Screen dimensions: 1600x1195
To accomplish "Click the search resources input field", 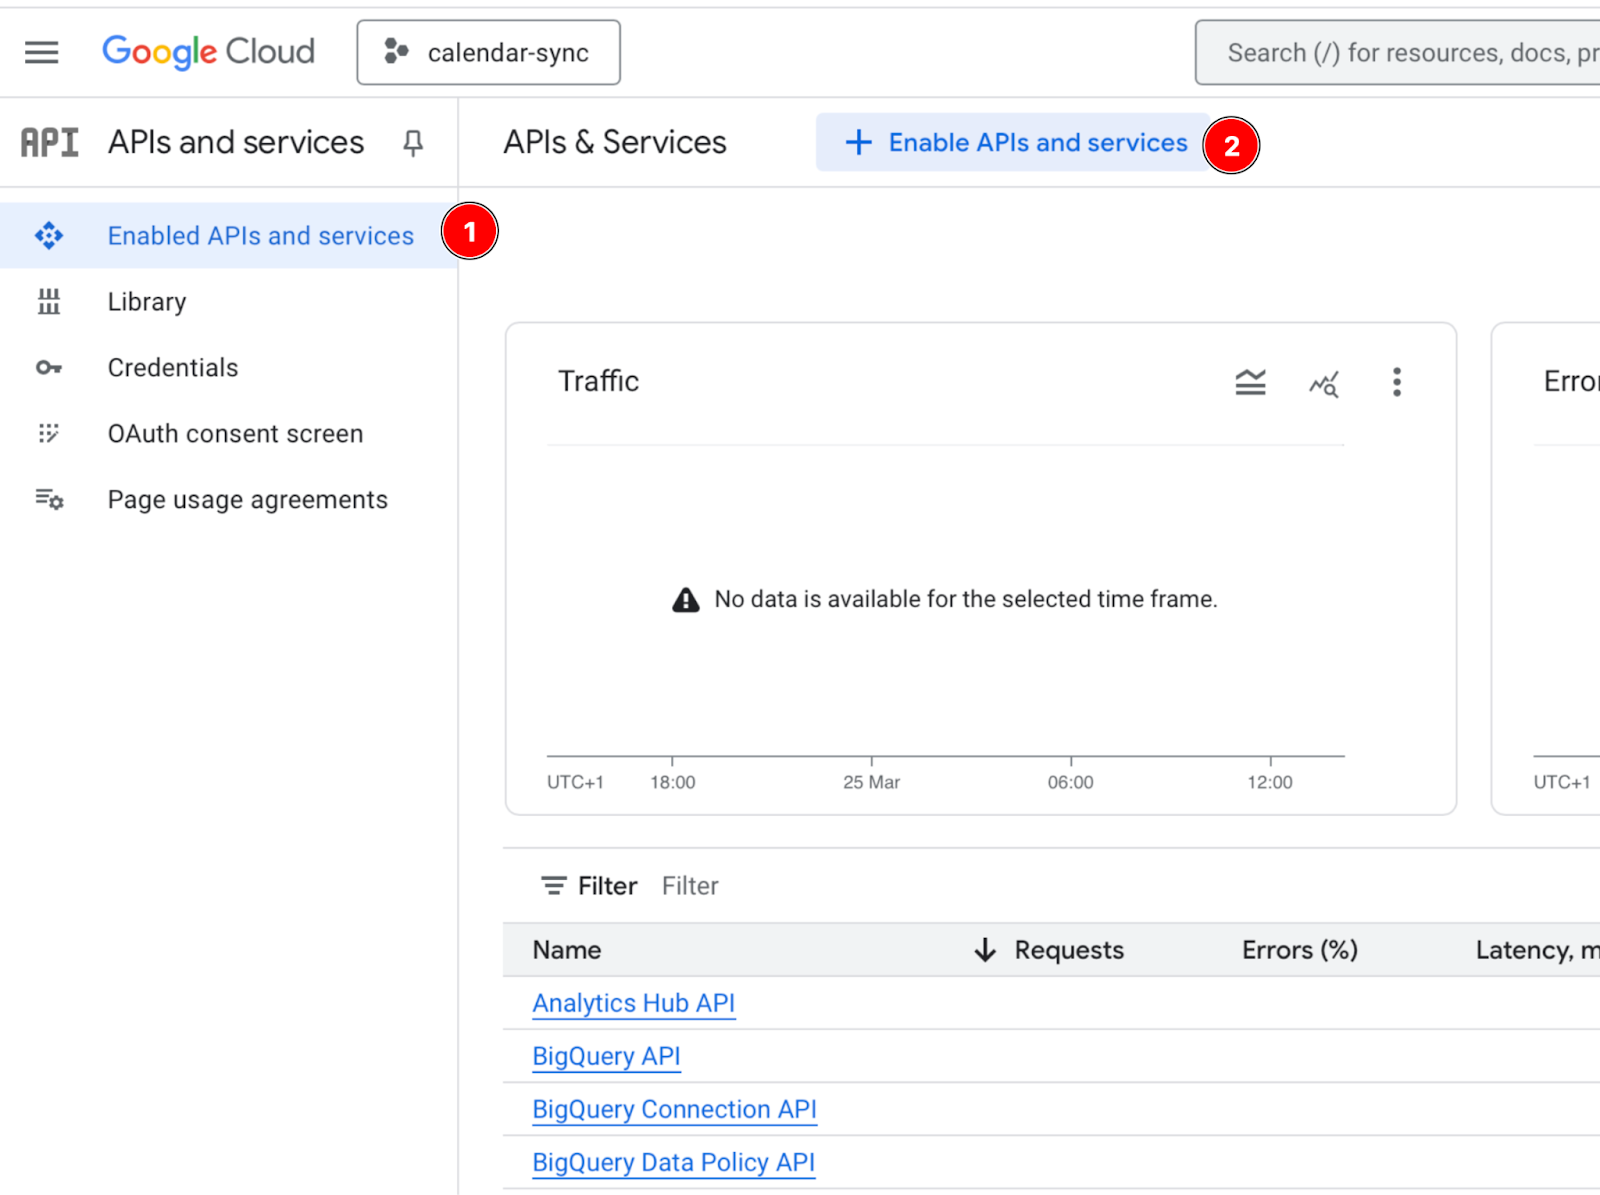I will [1398, 52].
